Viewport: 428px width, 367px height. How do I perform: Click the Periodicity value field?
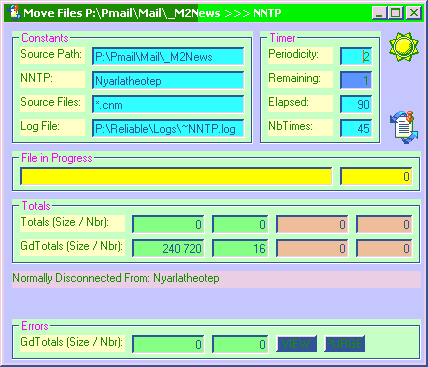tap(356, 56)
